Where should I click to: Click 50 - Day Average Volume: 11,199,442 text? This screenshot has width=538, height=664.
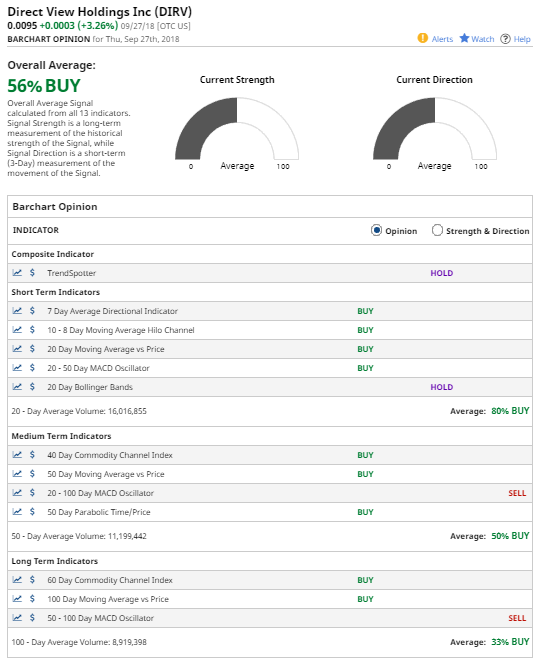coord(79,536)
